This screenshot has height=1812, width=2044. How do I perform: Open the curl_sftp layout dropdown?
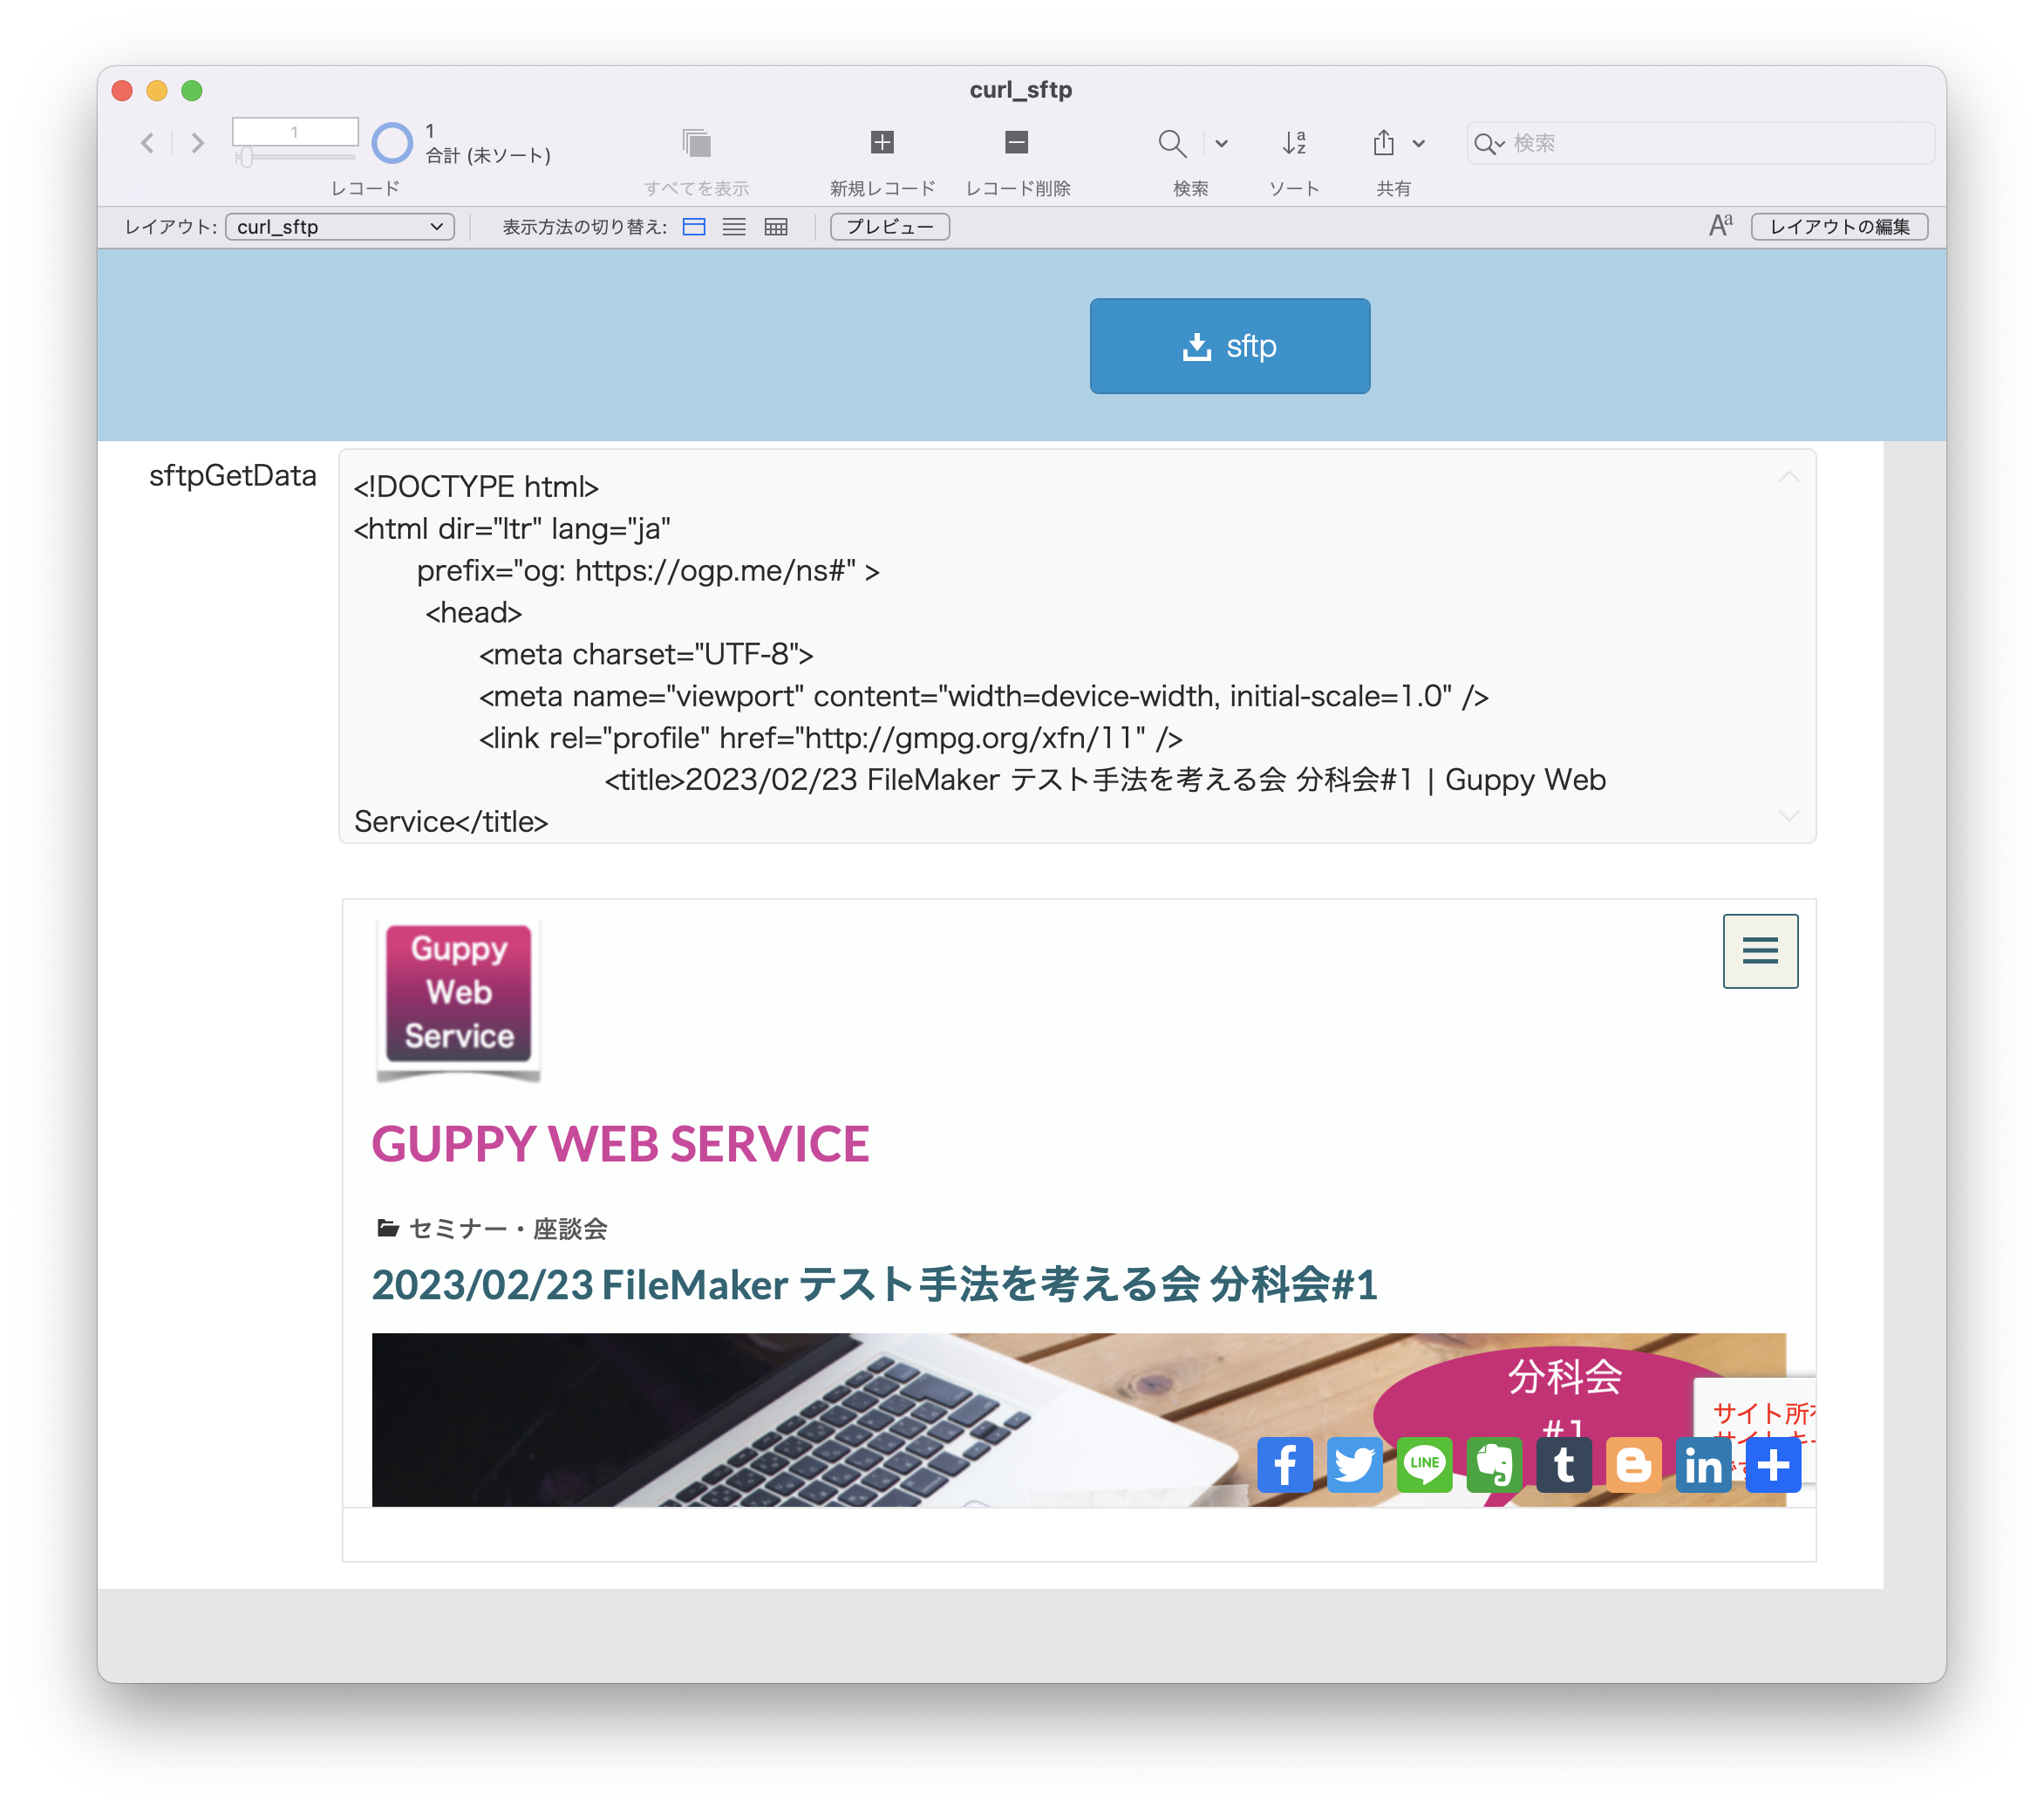click(x=339, y=227)
